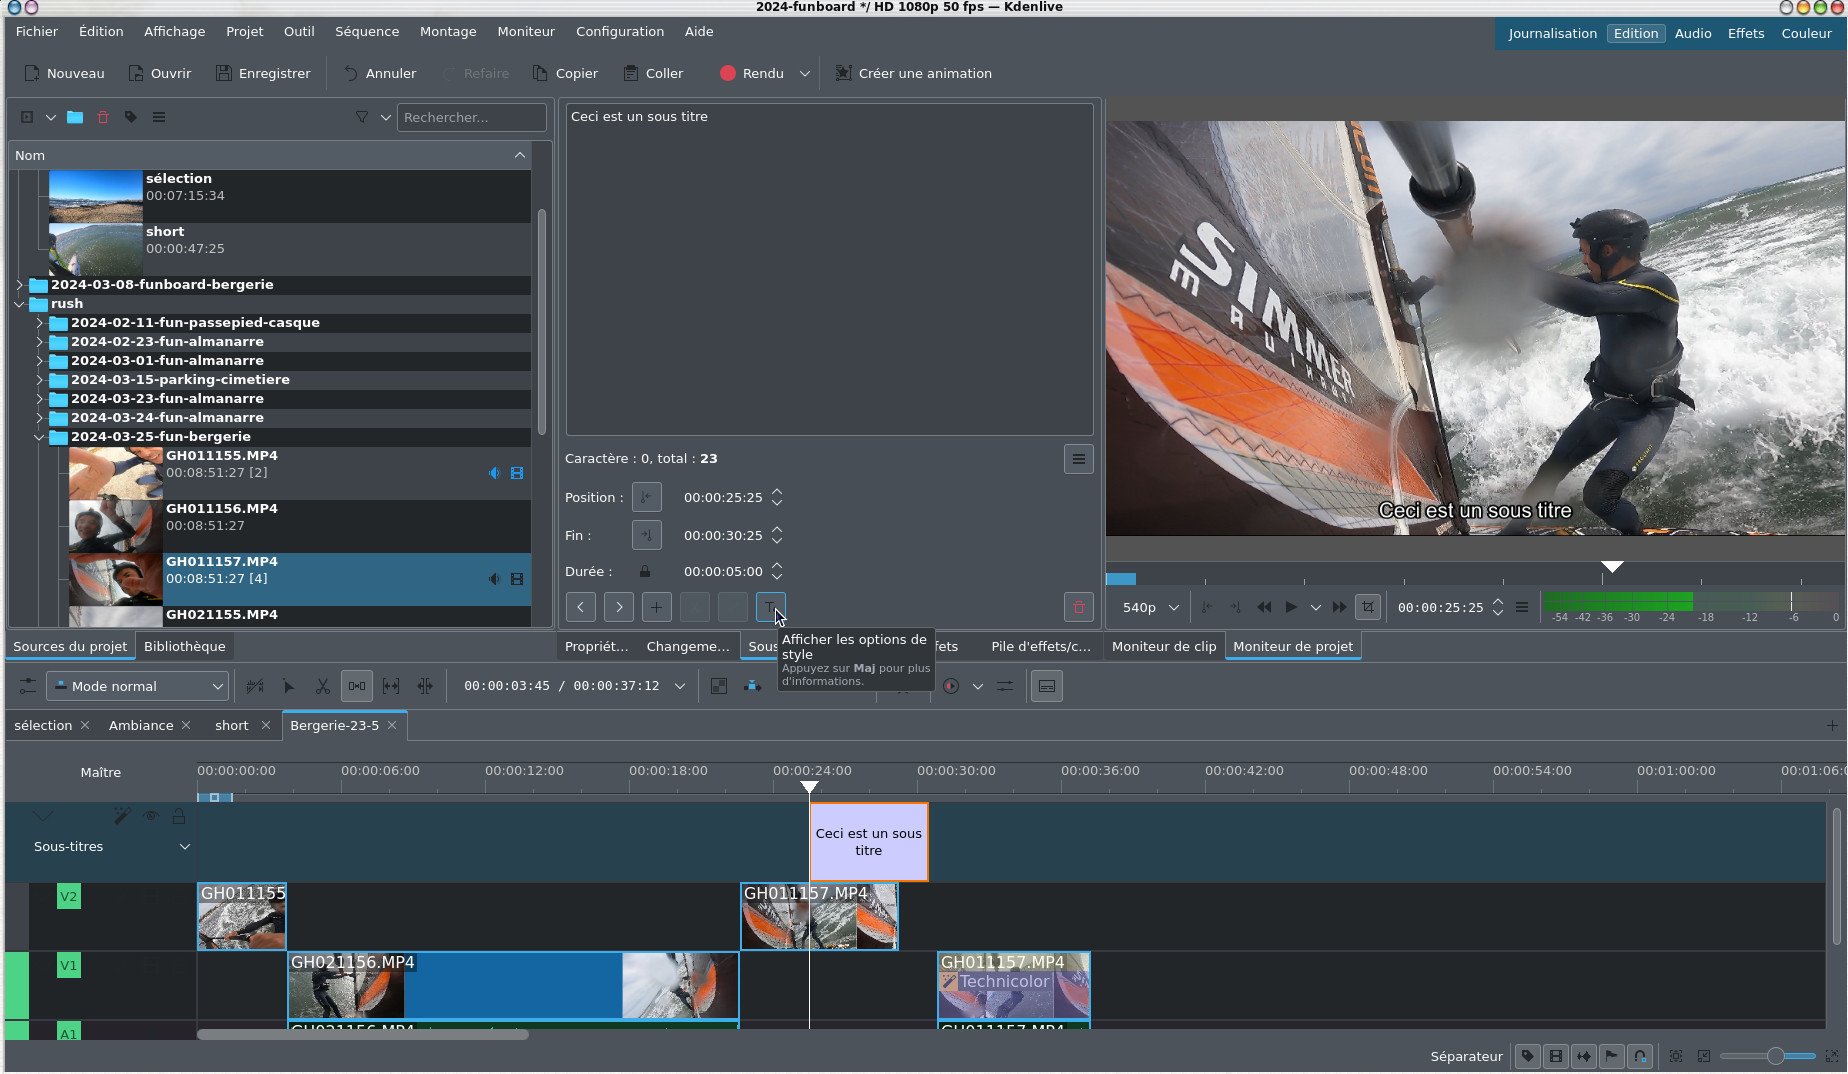Screen dimensions: 1848x1074
Task: Expand the 2024-03-15-parking-cimetiere folder
Action: (39, 380)
